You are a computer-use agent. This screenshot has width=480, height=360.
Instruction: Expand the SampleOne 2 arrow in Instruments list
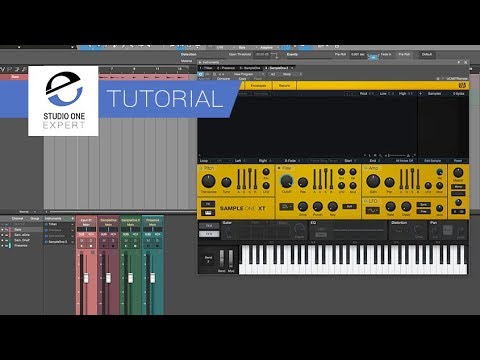(72, 242)
